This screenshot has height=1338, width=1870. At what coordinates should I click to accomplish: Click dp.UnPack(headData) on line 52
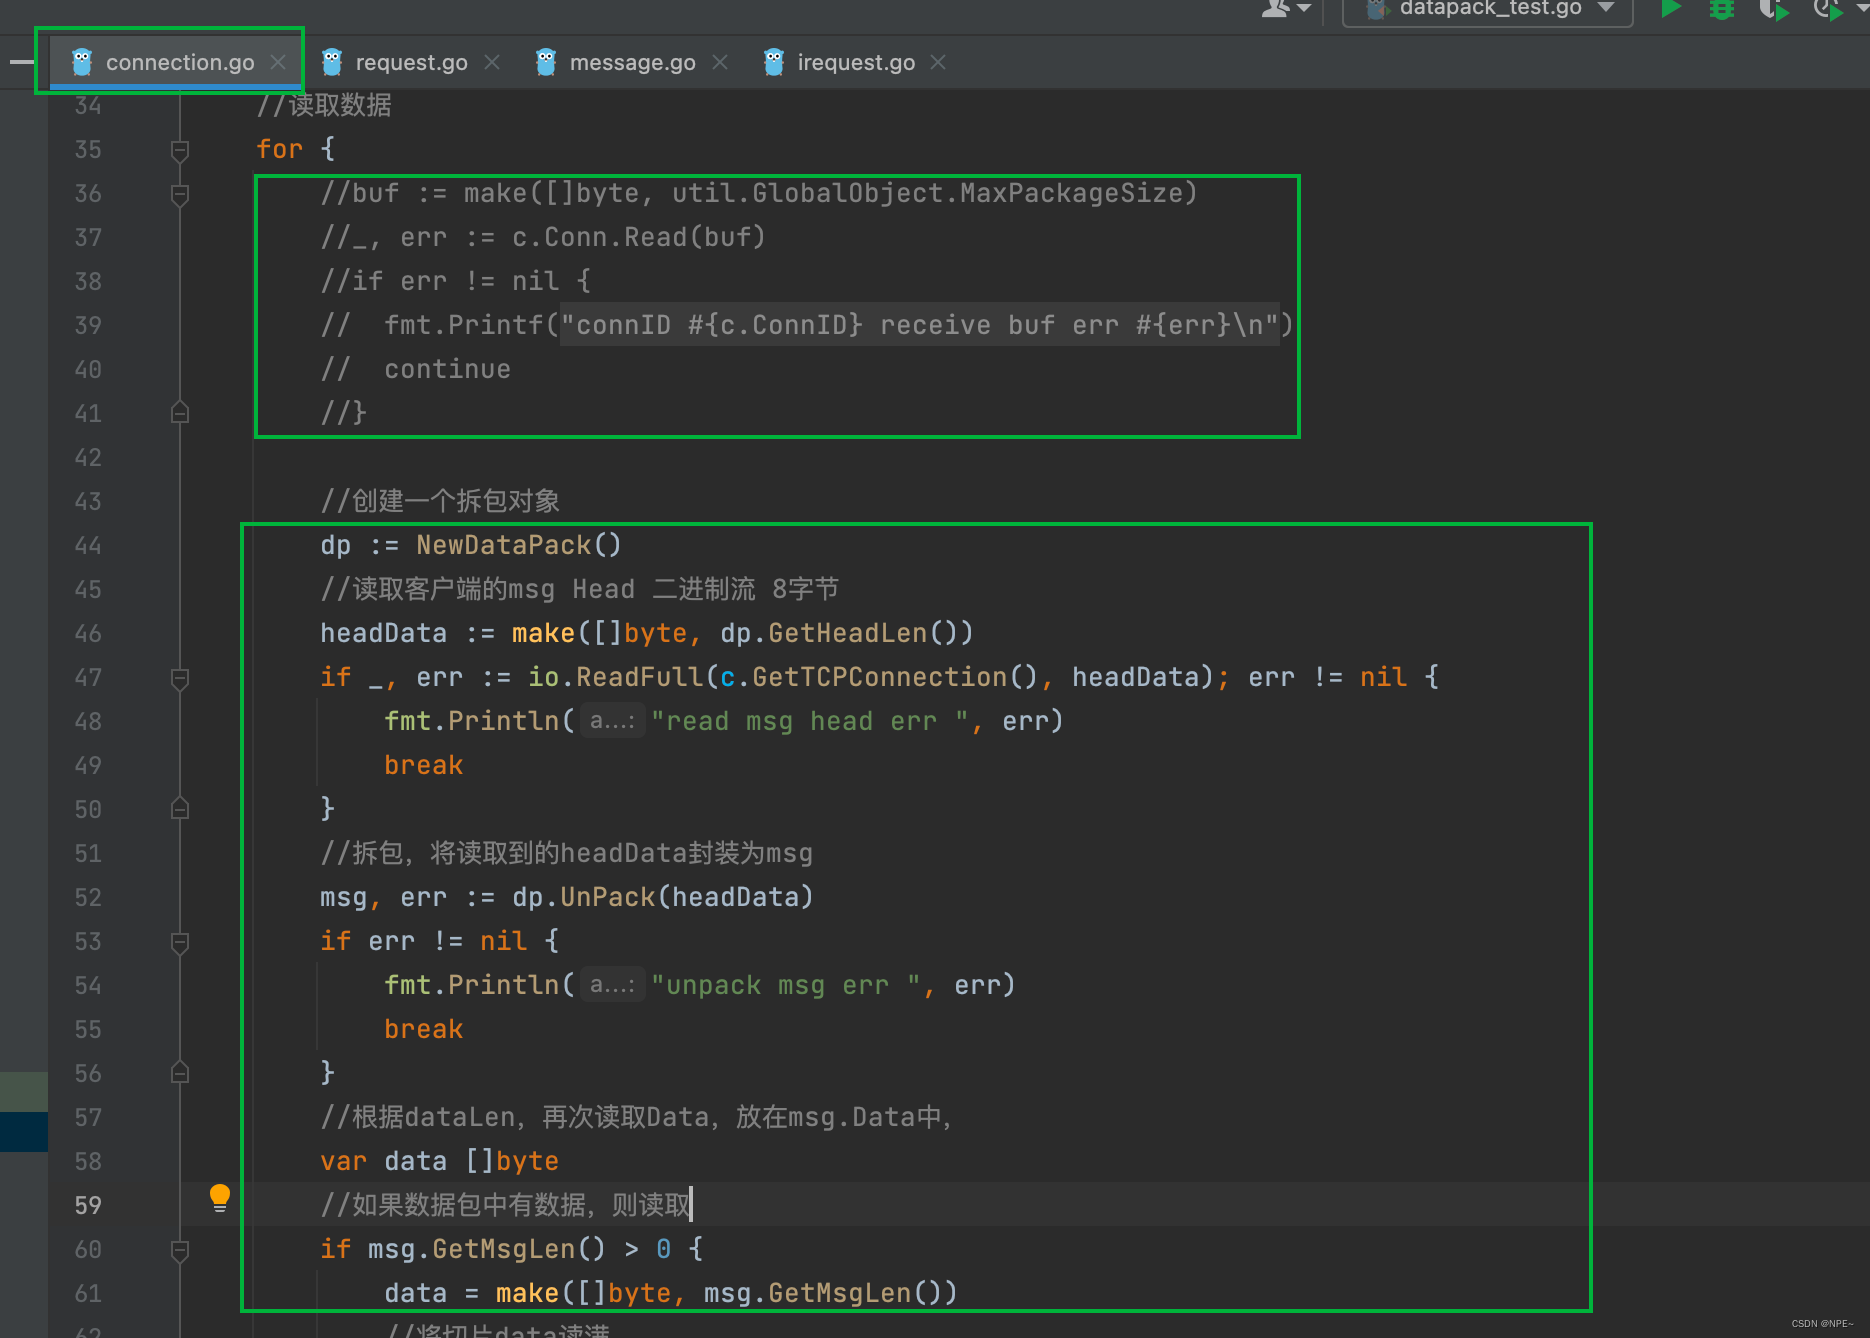tap(663, 897)
